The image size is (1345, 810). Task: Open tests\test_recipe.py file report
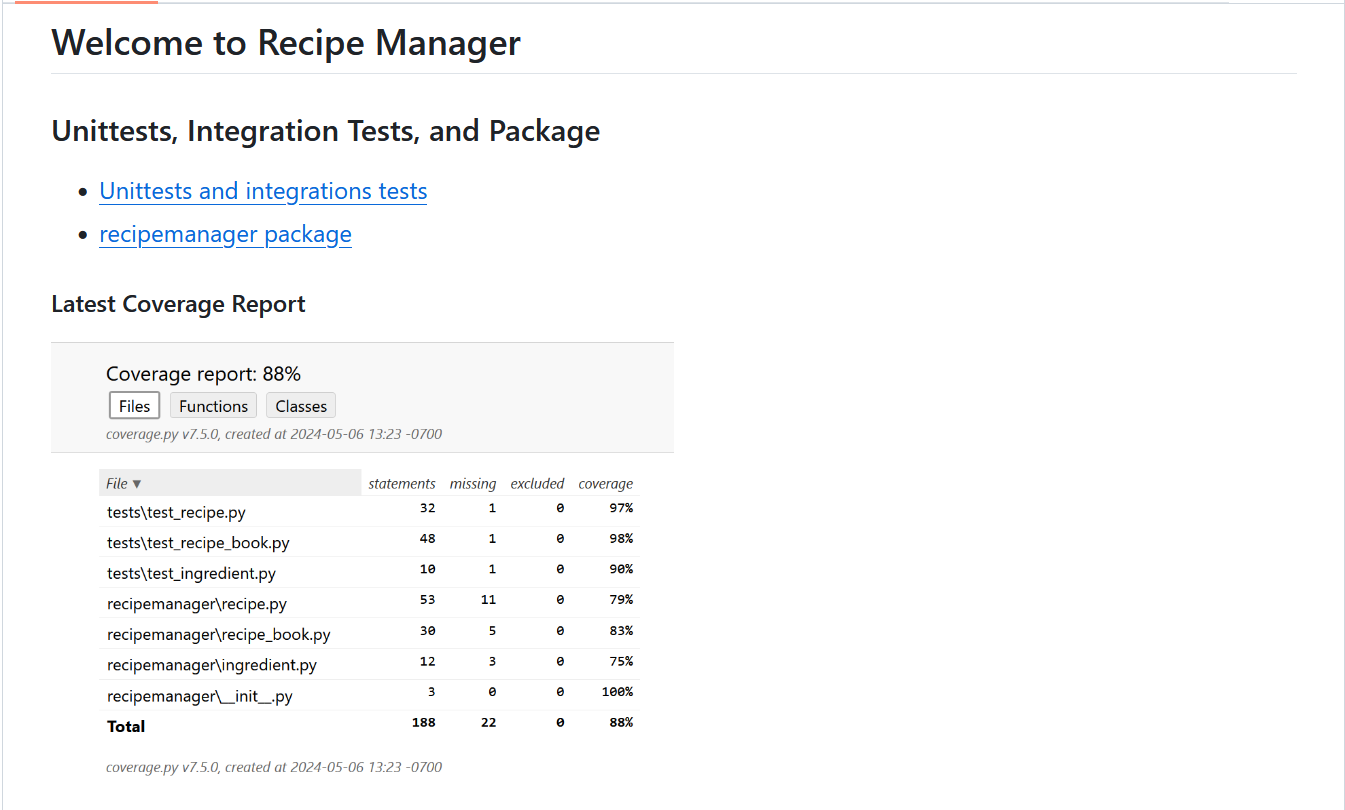click(x=176, y=512)
